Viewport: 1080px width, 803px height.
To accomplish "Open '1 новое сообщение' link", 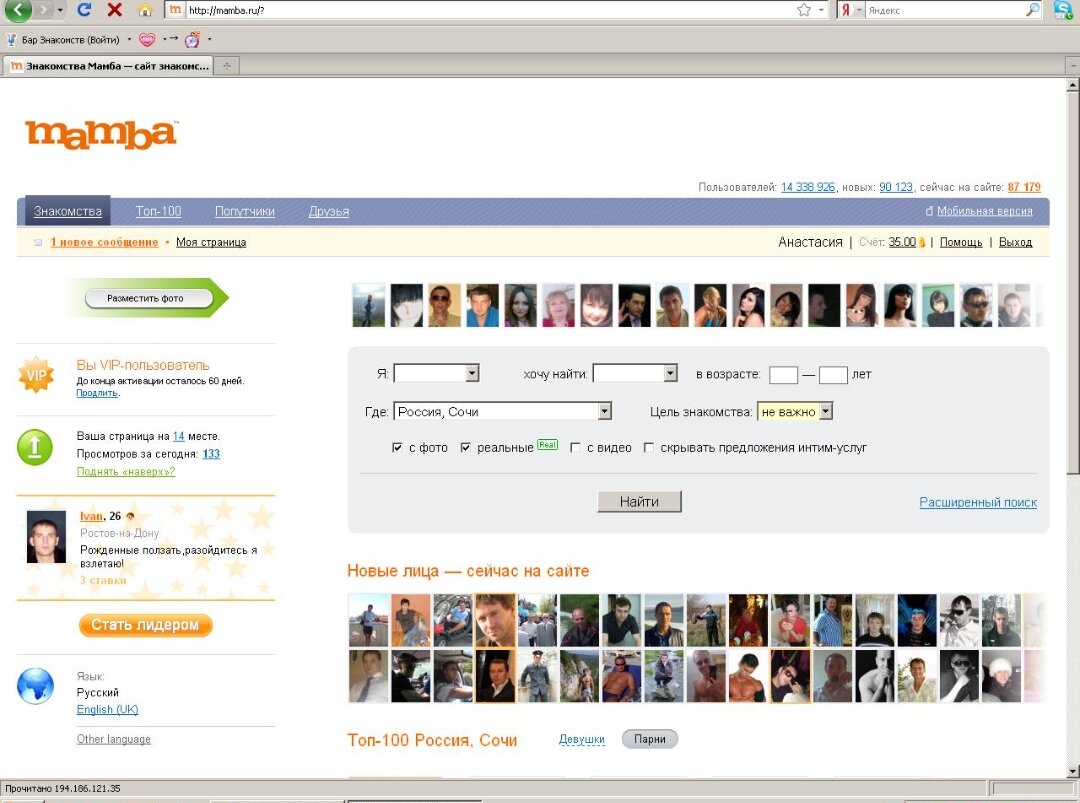I will point(104,242).
